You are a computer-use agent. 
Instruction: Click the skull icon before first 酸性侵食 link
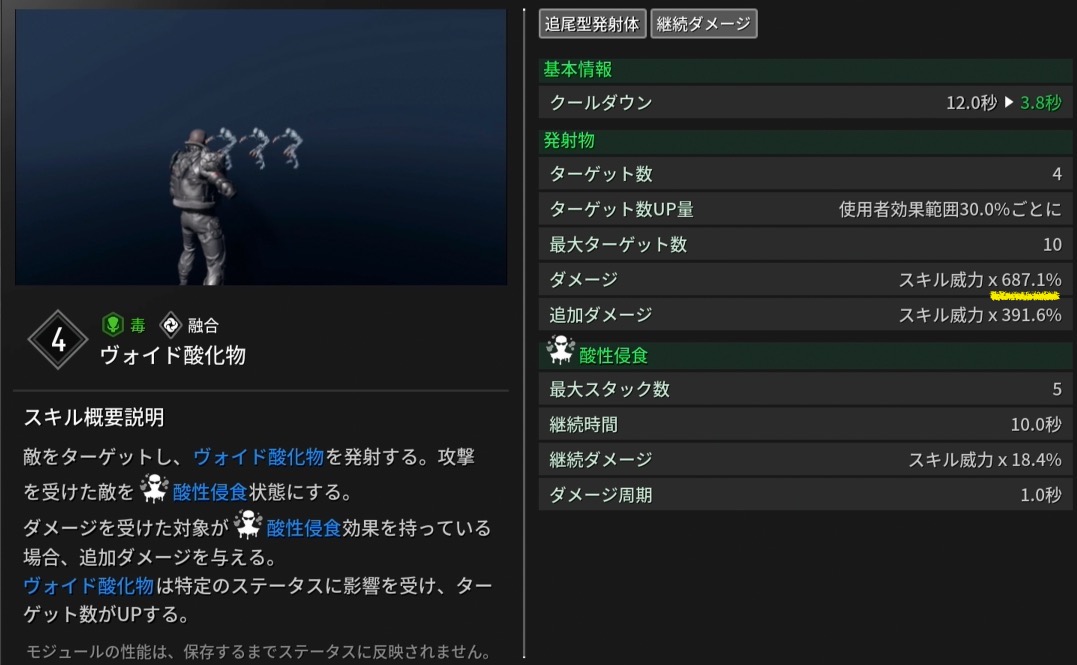coord(155,488)
